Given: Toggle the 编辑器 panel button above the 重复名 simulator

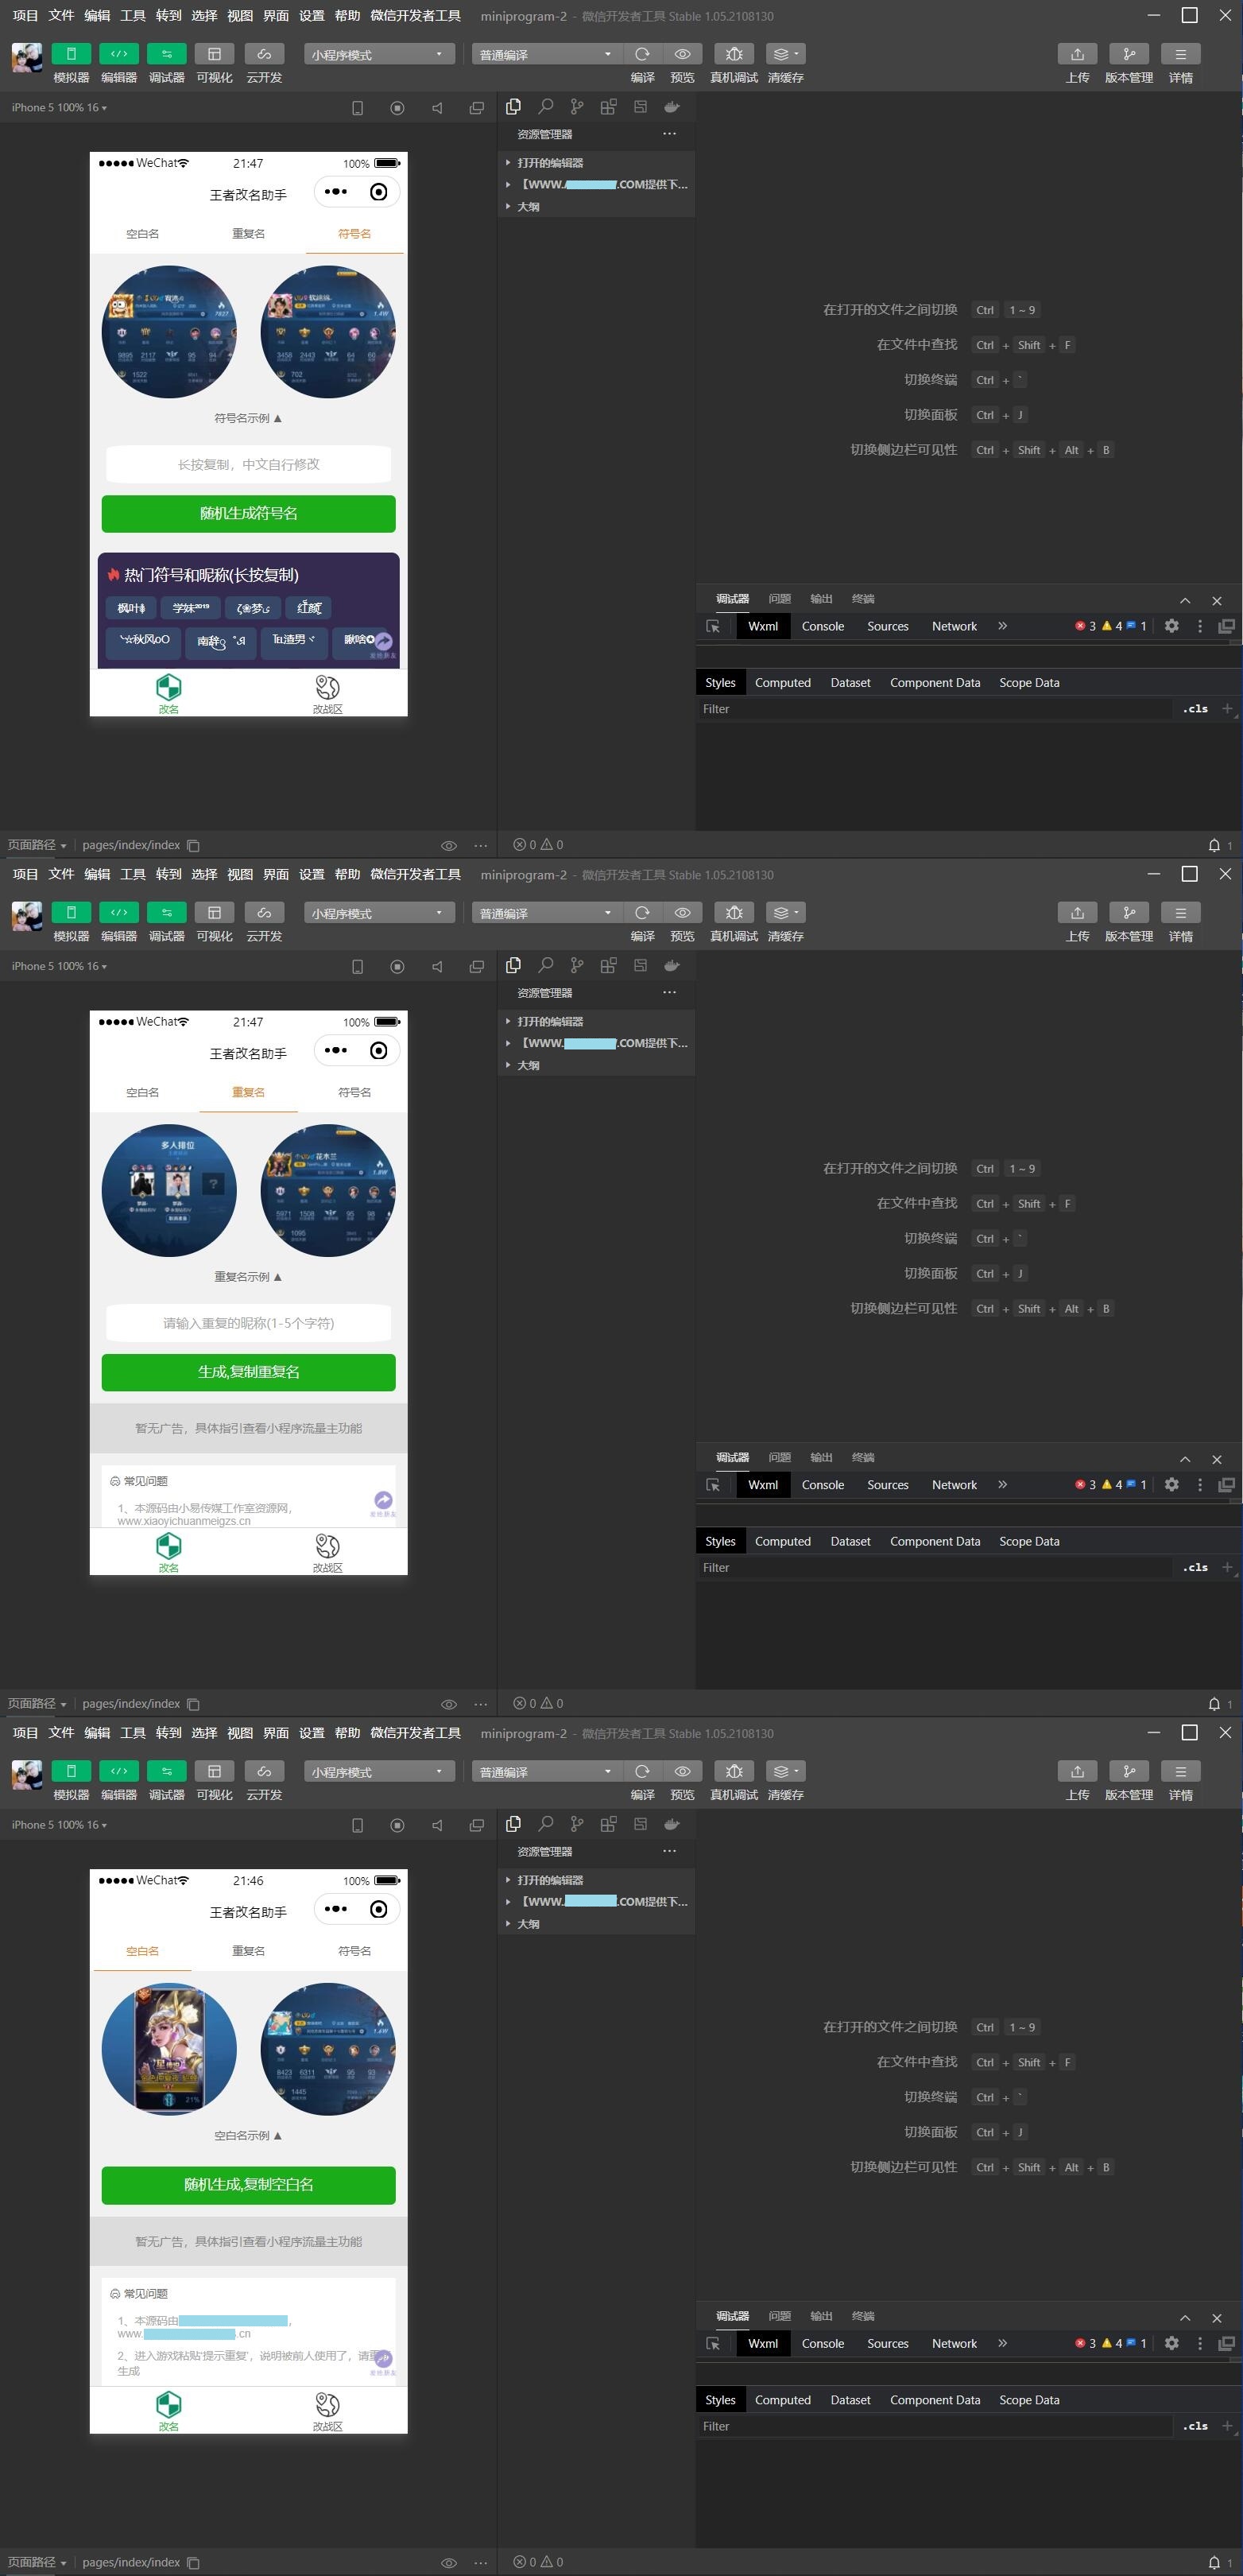Looking at the screenshot, I should (119, 913).
